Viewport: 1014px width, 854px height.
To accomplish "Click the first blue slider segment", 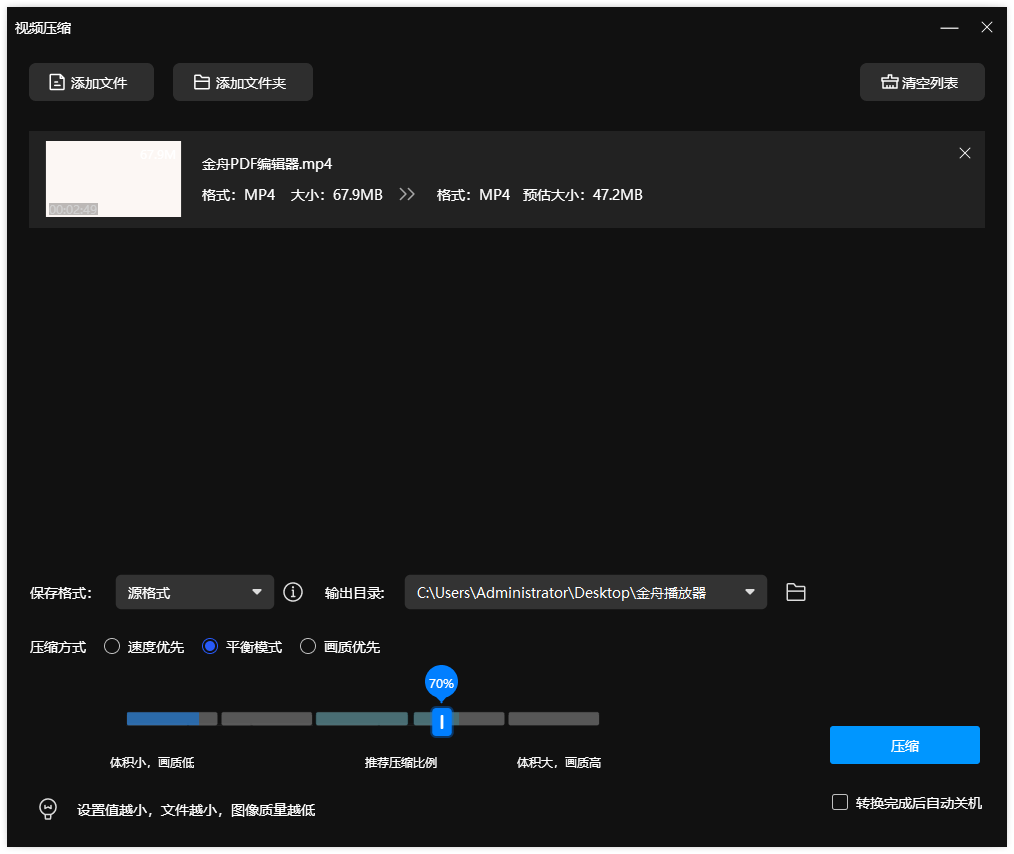I will (172, 719).
